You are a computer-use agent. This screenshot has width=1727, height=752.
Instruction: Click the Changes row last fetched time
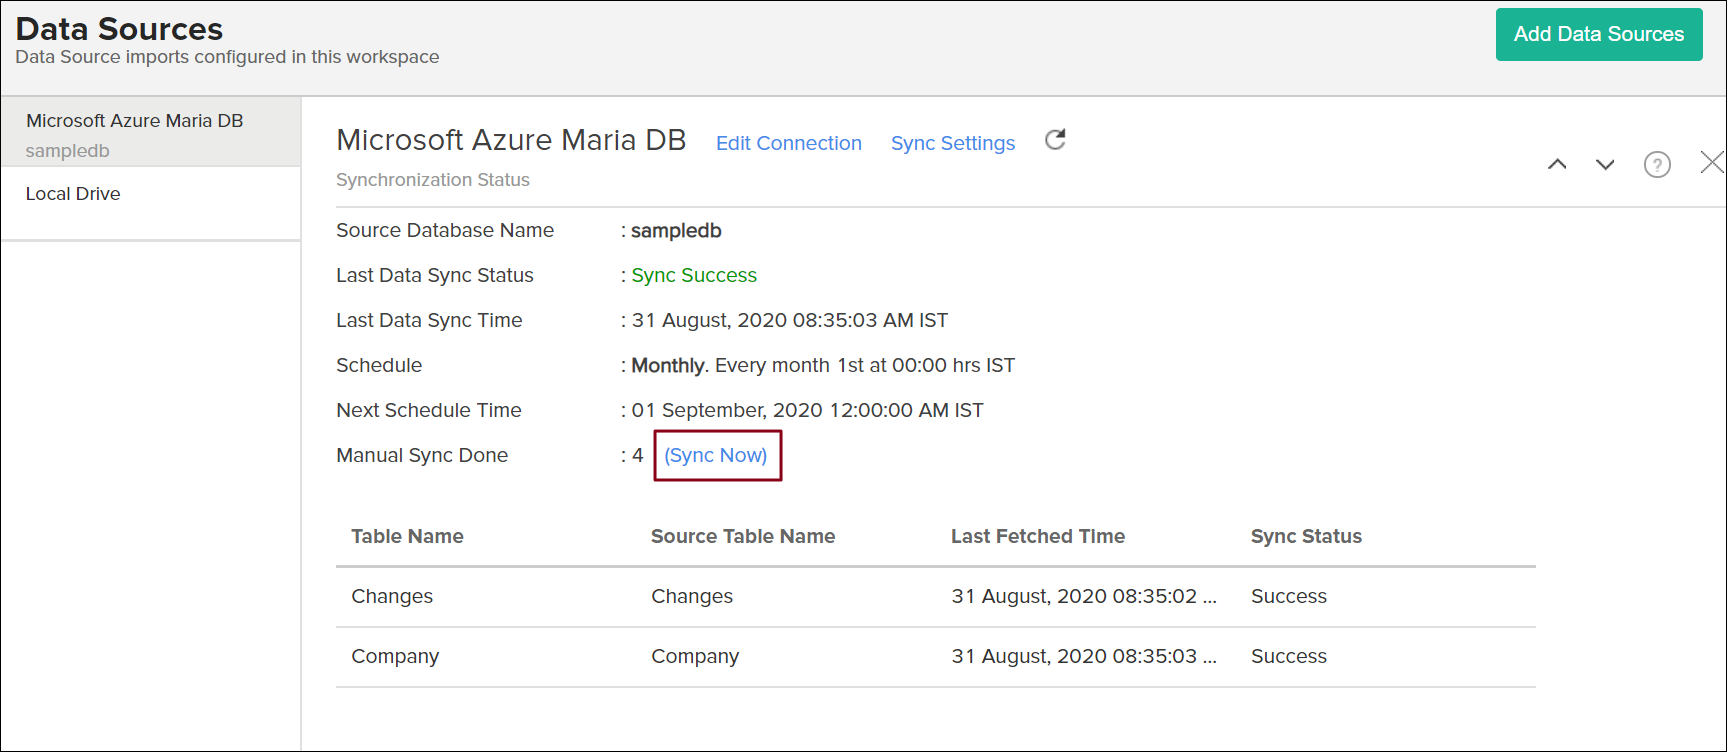click(x=1083, y=596)
